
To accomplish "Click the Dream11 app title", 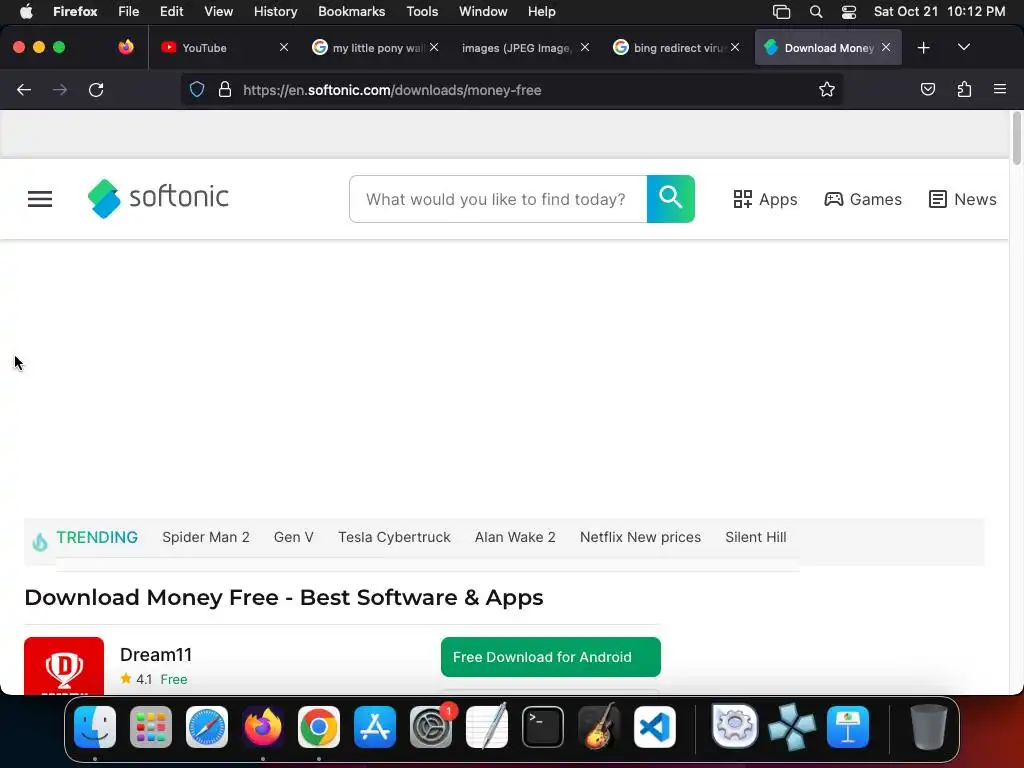I will pyautogui.click(x=156, y=654).
